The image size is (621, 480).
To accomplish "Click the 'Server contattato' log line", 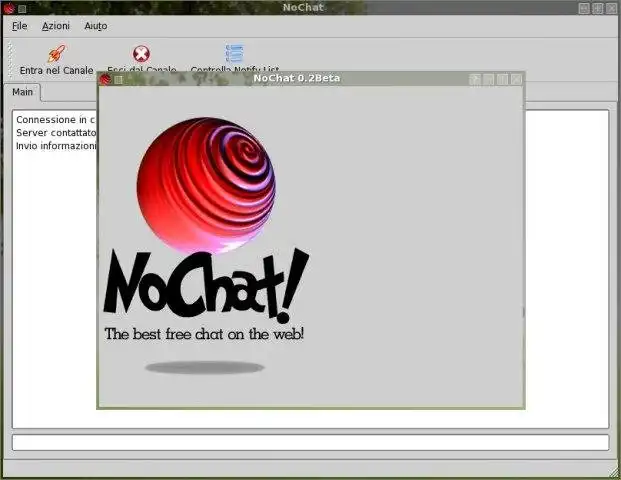I will 56,133.
